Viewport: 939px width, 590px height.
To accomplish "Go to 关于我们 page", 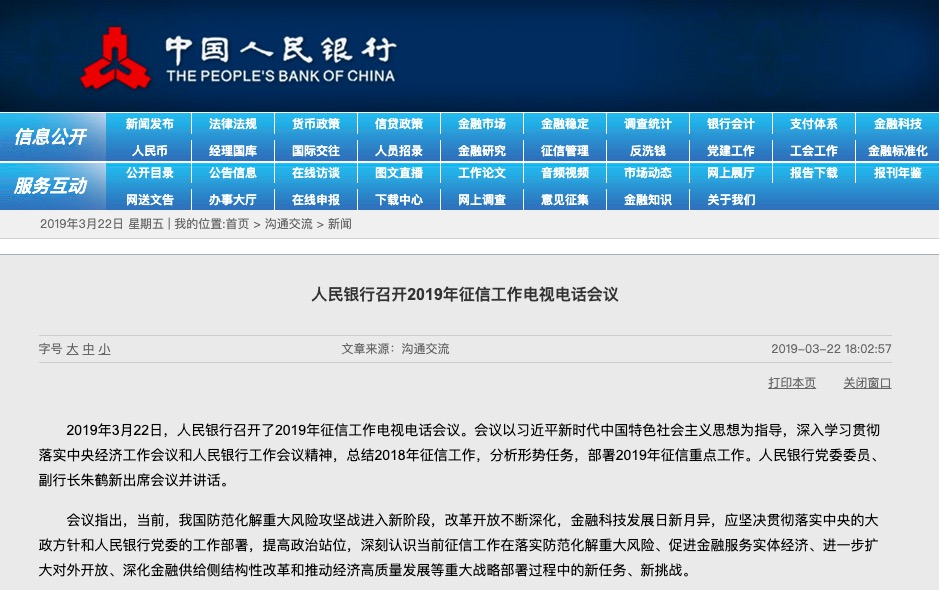I will pyautogui.click(x=731, y=199).
